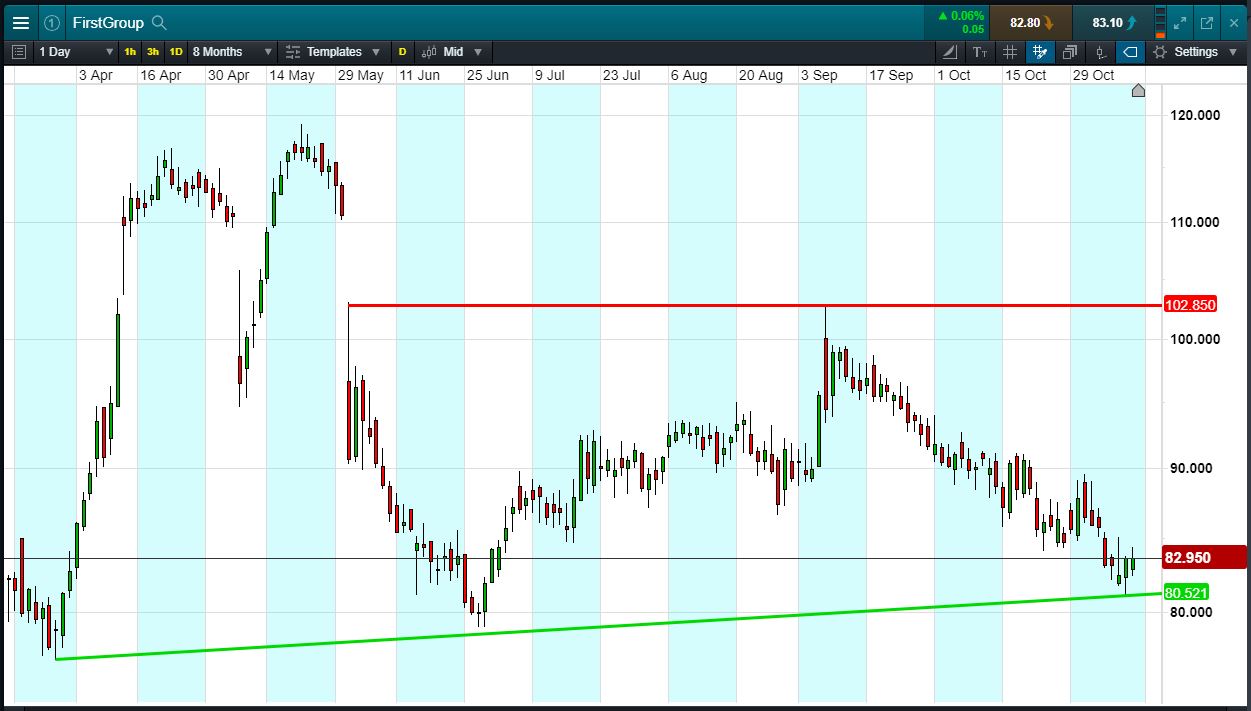Toggle the price label tag icon

1130,52
